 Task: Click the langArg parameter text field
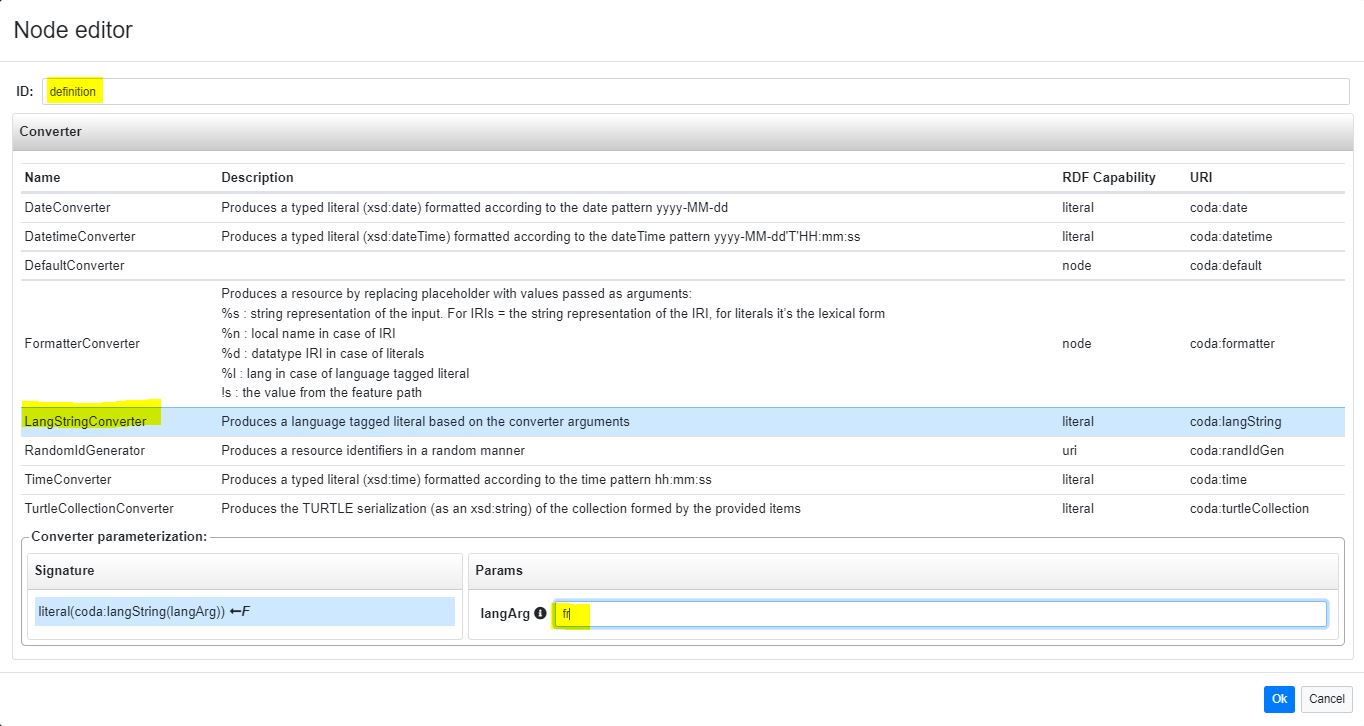(940, 614)
